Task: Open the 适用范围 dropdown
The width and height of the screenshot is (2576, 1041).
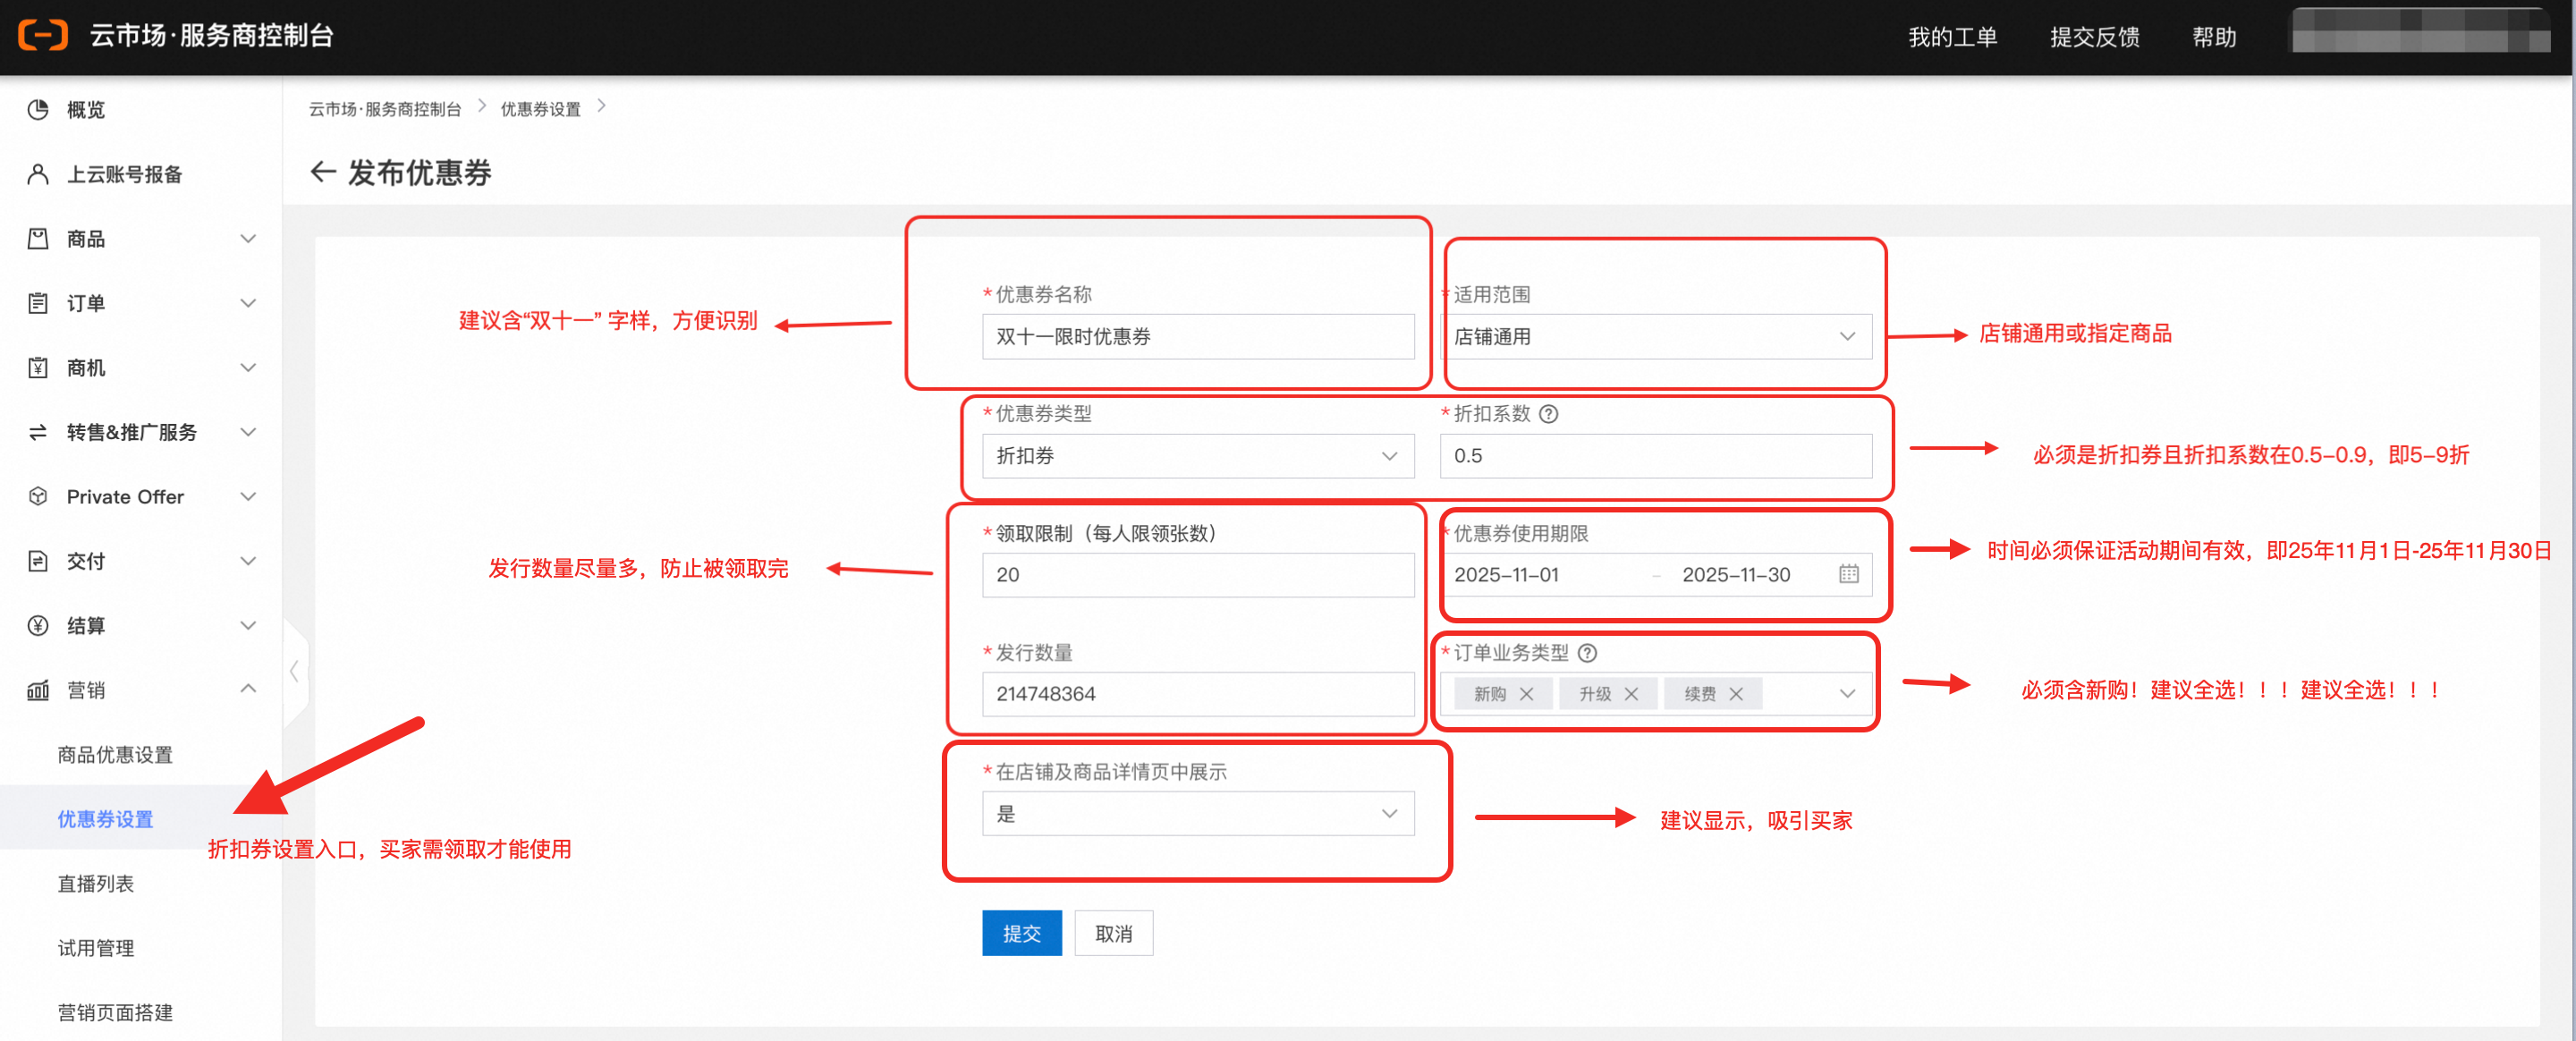Action: [x=1655, y=336]
